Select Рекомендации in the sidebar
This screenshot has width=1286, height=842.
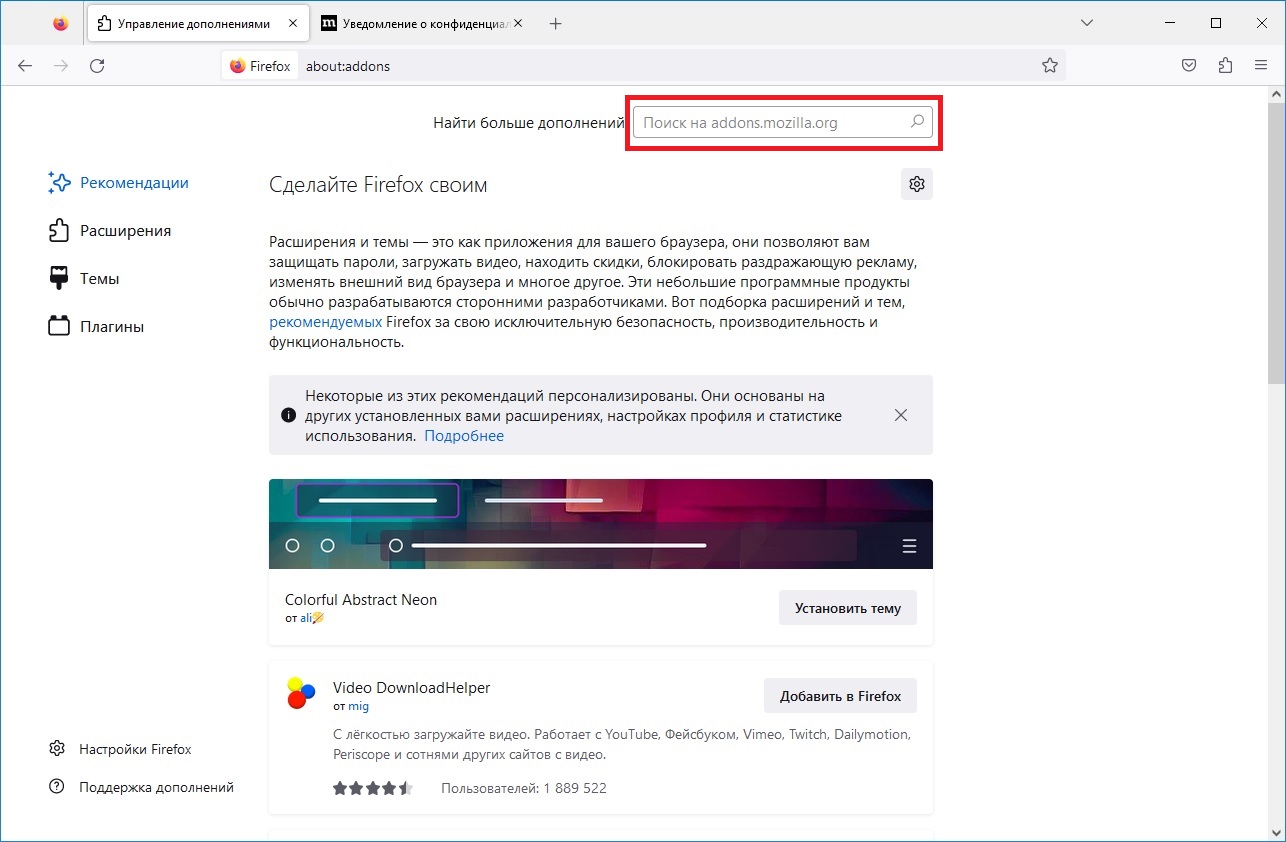pyautogui.click(x=119, y=183)
